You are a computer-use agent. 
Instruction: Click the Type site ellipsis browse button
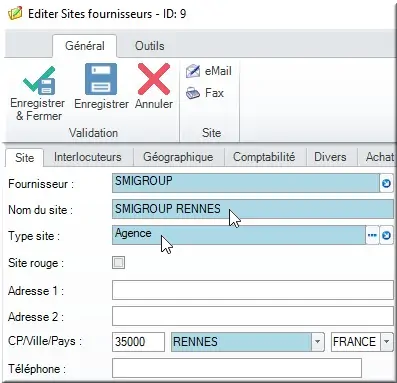pyautogui.click(x=372, y=235)
